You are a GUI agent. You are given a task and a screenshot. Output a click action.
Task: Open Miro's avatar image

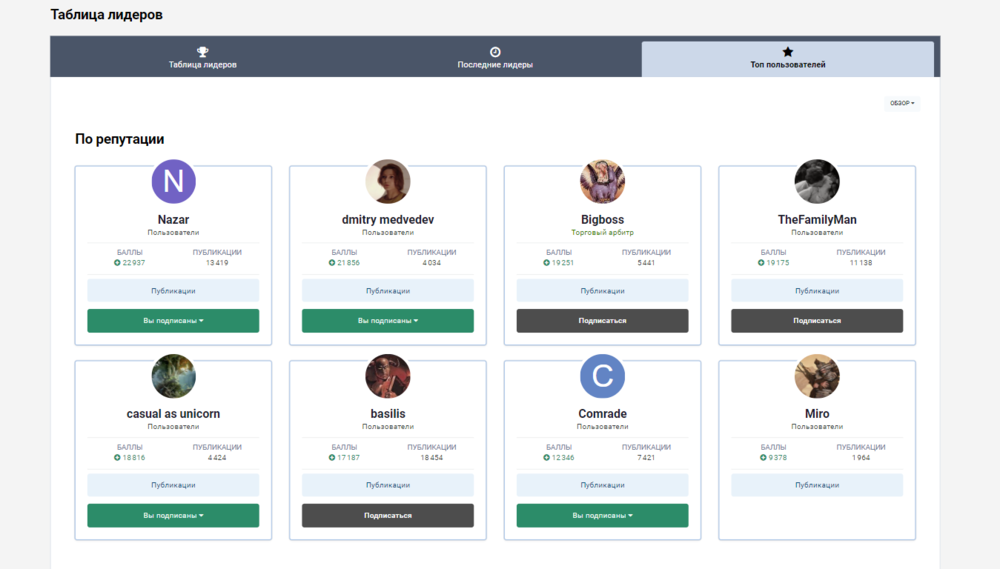click(x=816, y=377)
